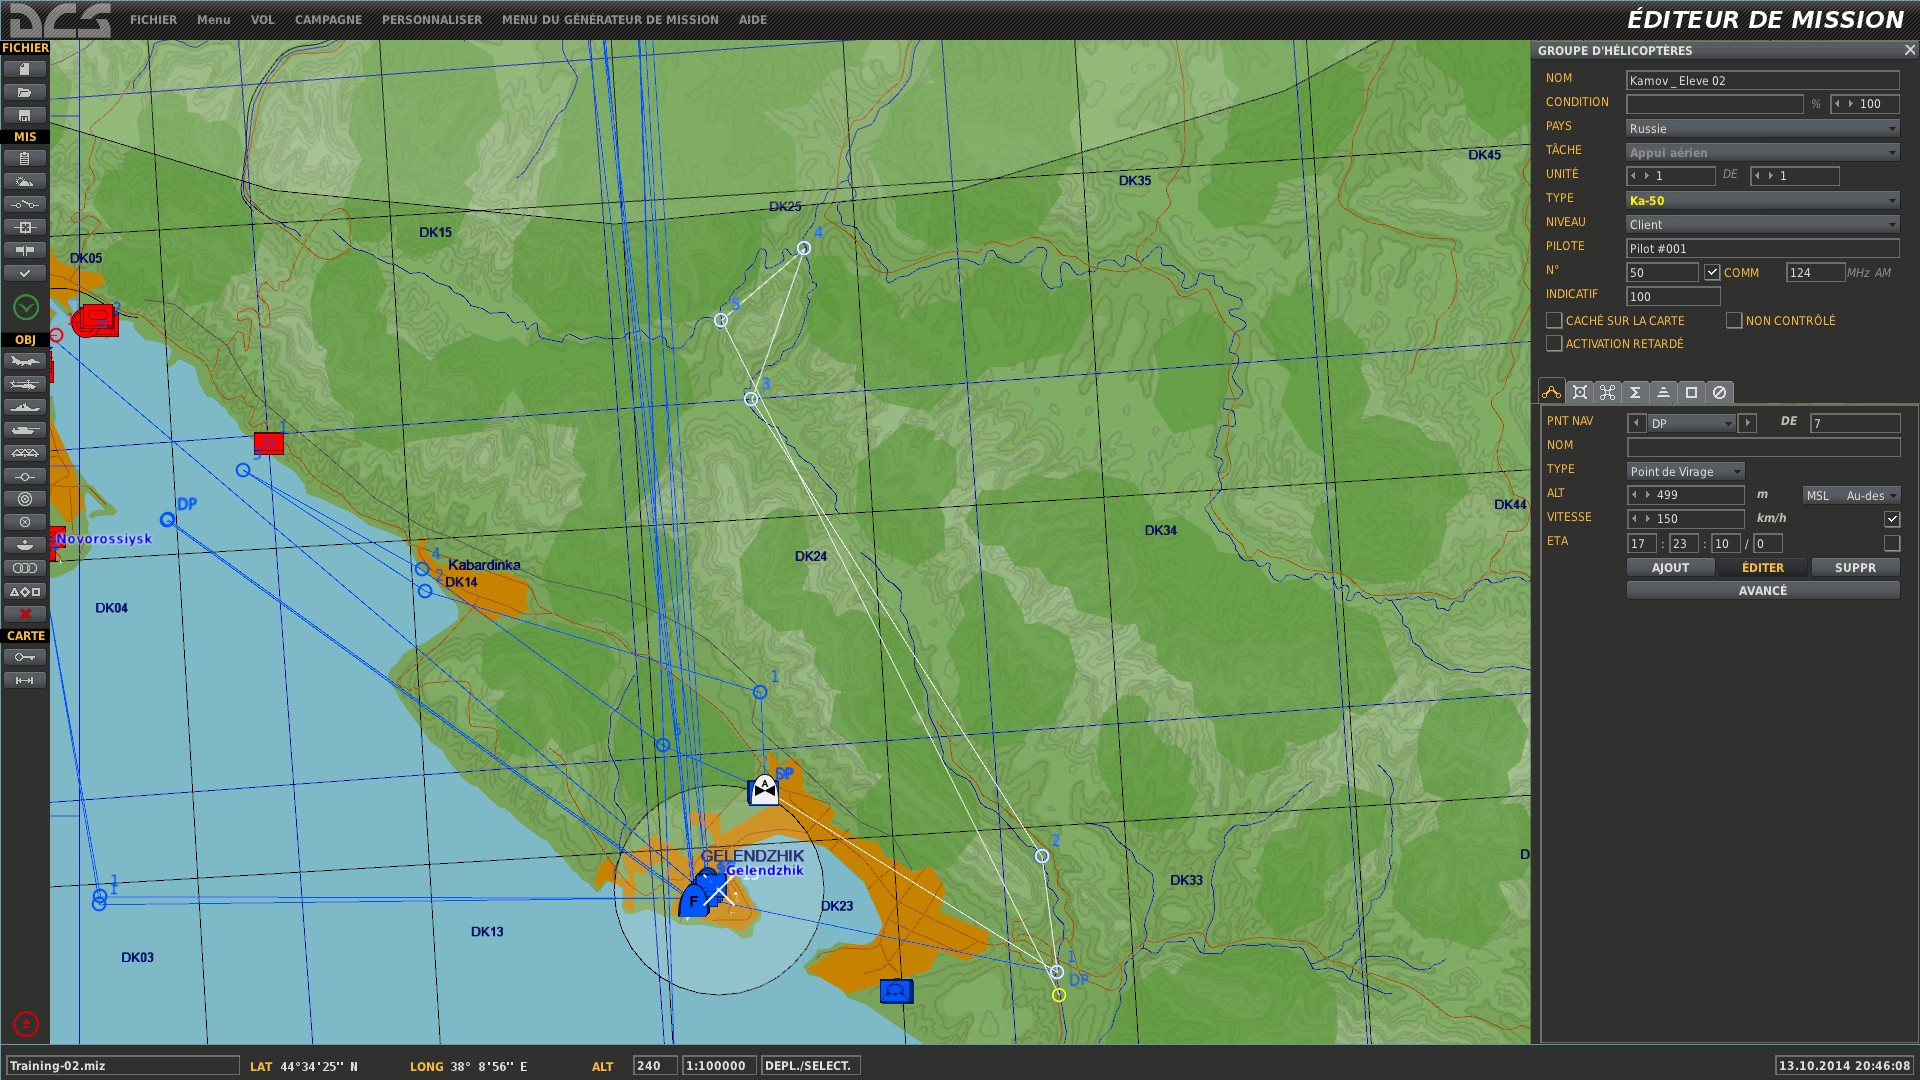Viewport: 1920px width, 1080px height.
Task: Select the airplane group tool
Action: (x=25, y=361)
